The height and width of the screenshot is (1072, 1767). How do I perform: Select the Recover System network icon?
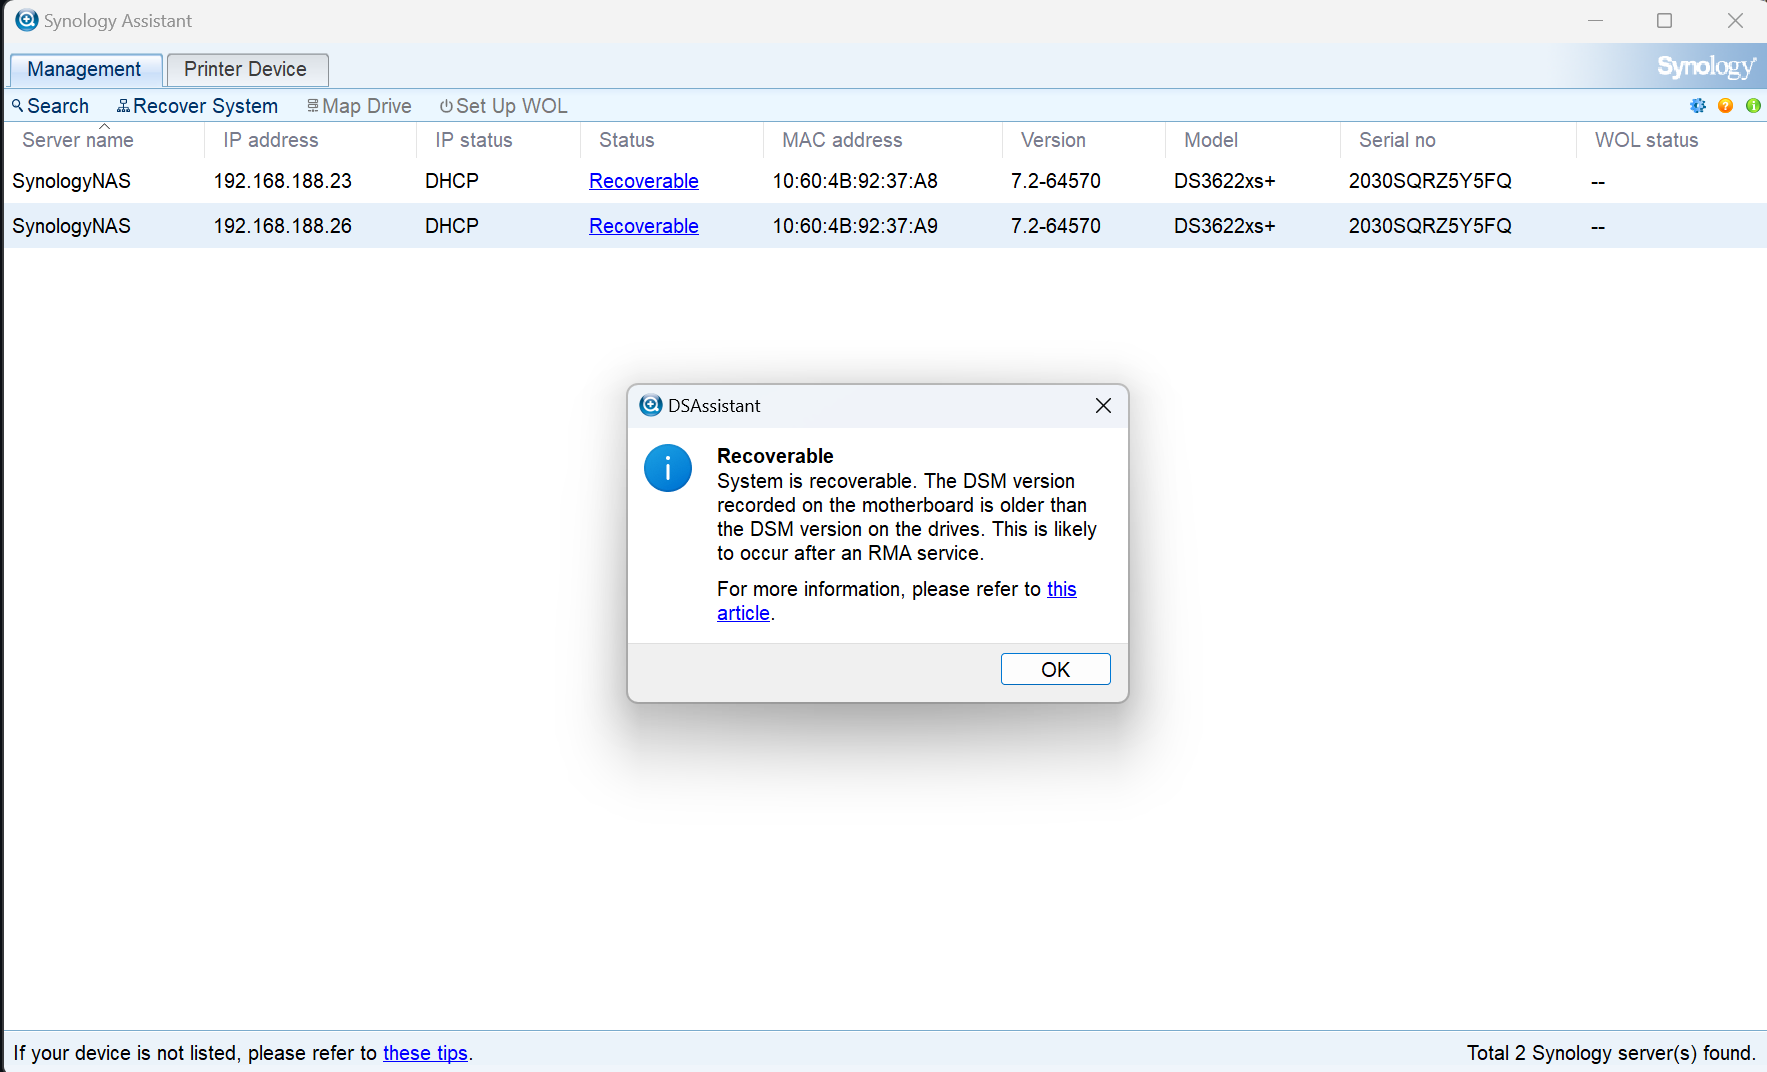point(124,105)
